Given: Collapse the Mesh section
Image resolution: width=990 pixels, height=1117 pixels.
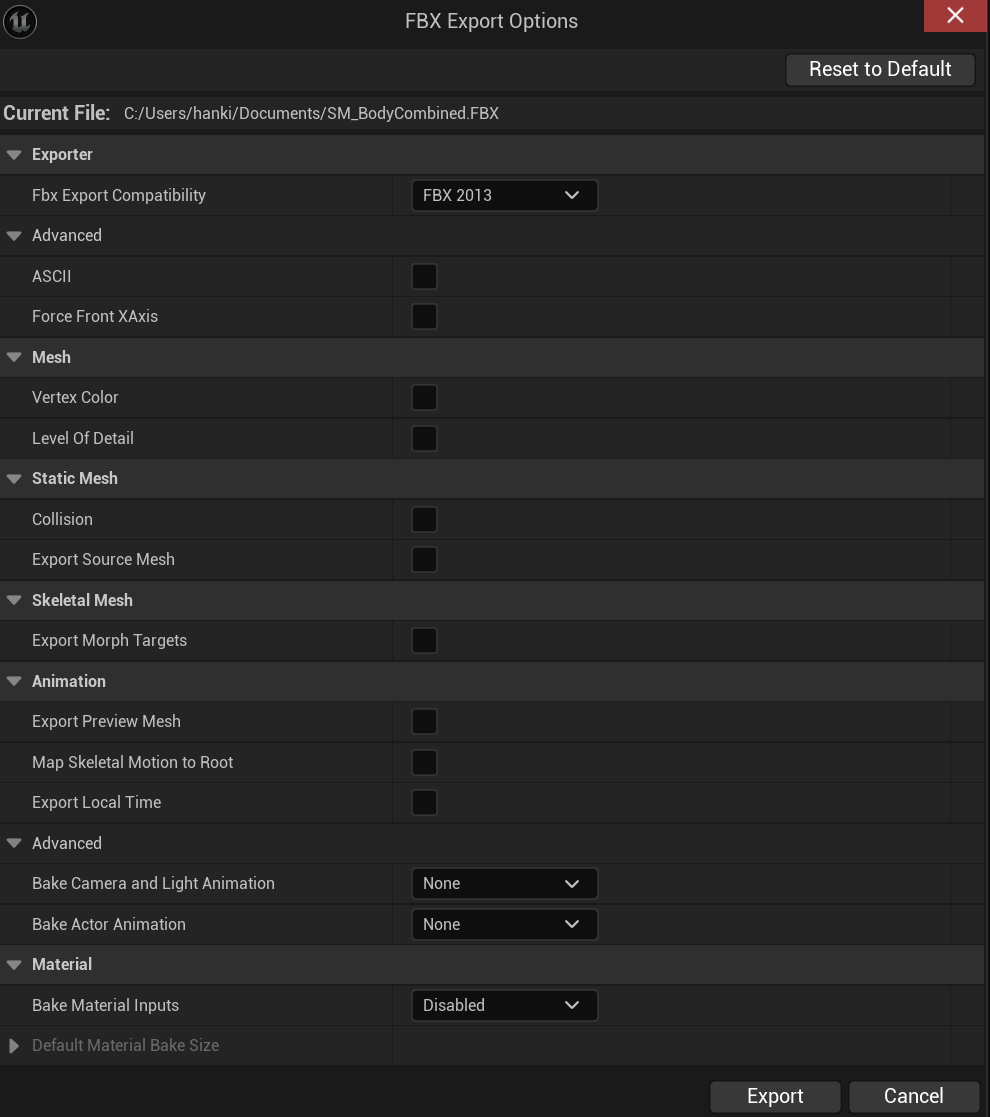Looking at the screenshot, I should click(x=14, y=357).
